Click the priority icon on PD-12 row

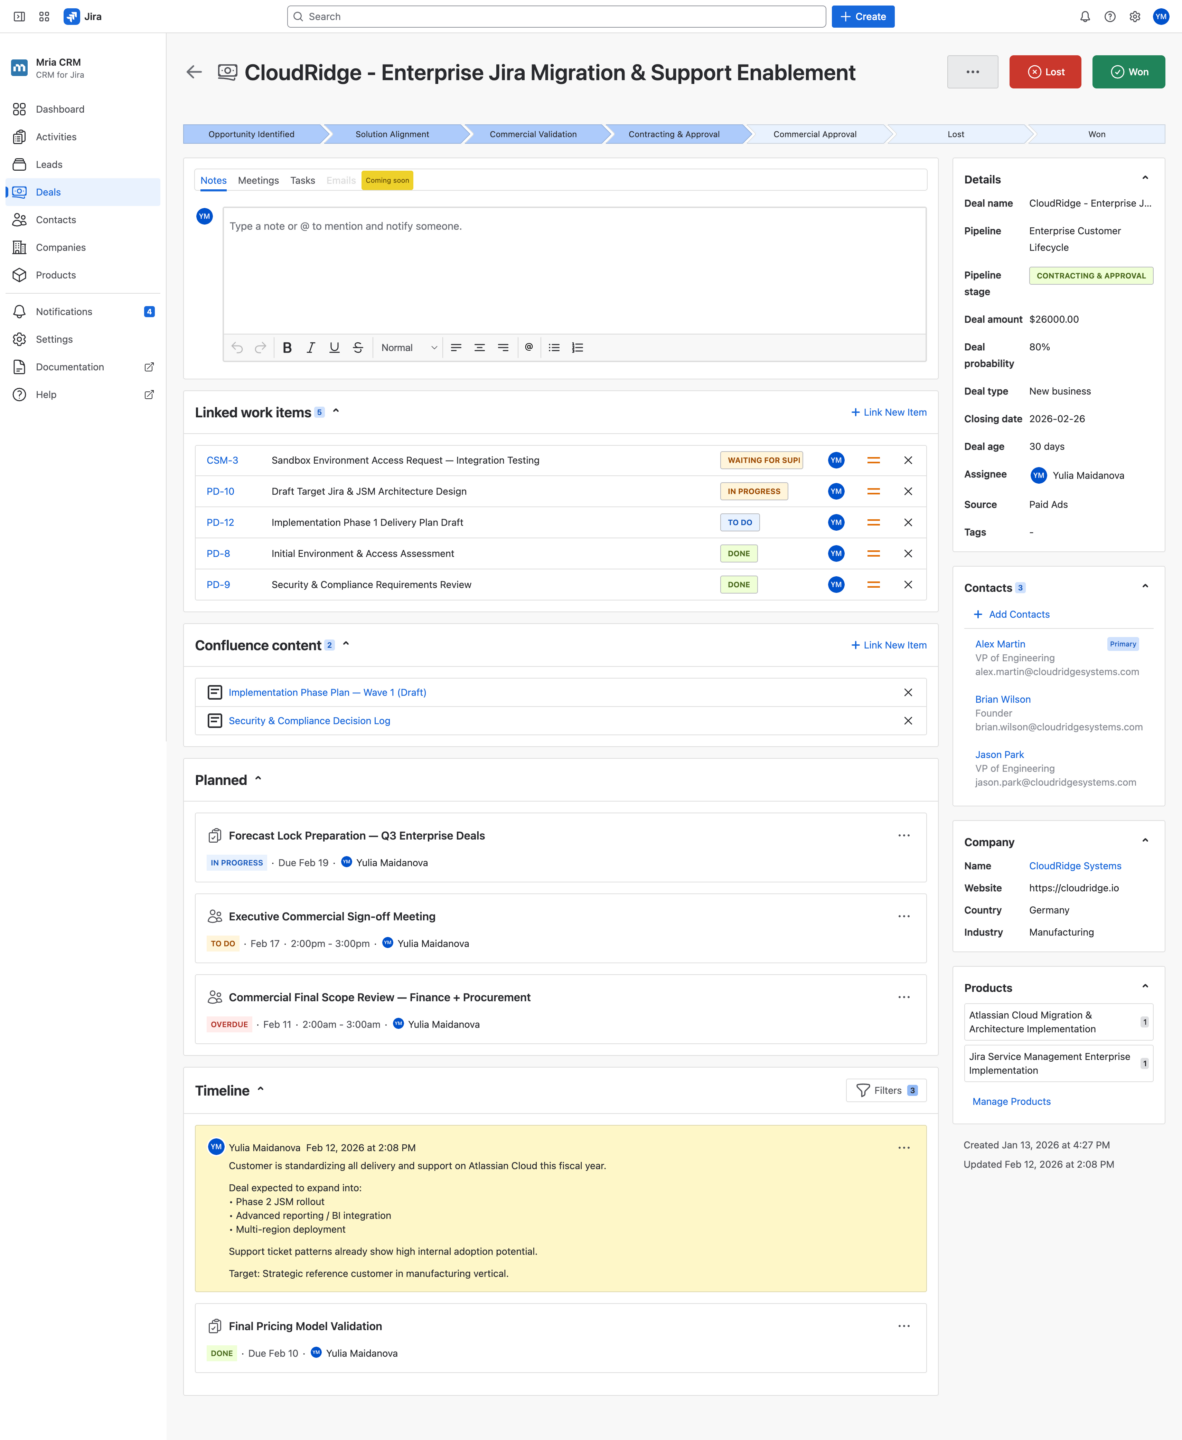(873, 522)
